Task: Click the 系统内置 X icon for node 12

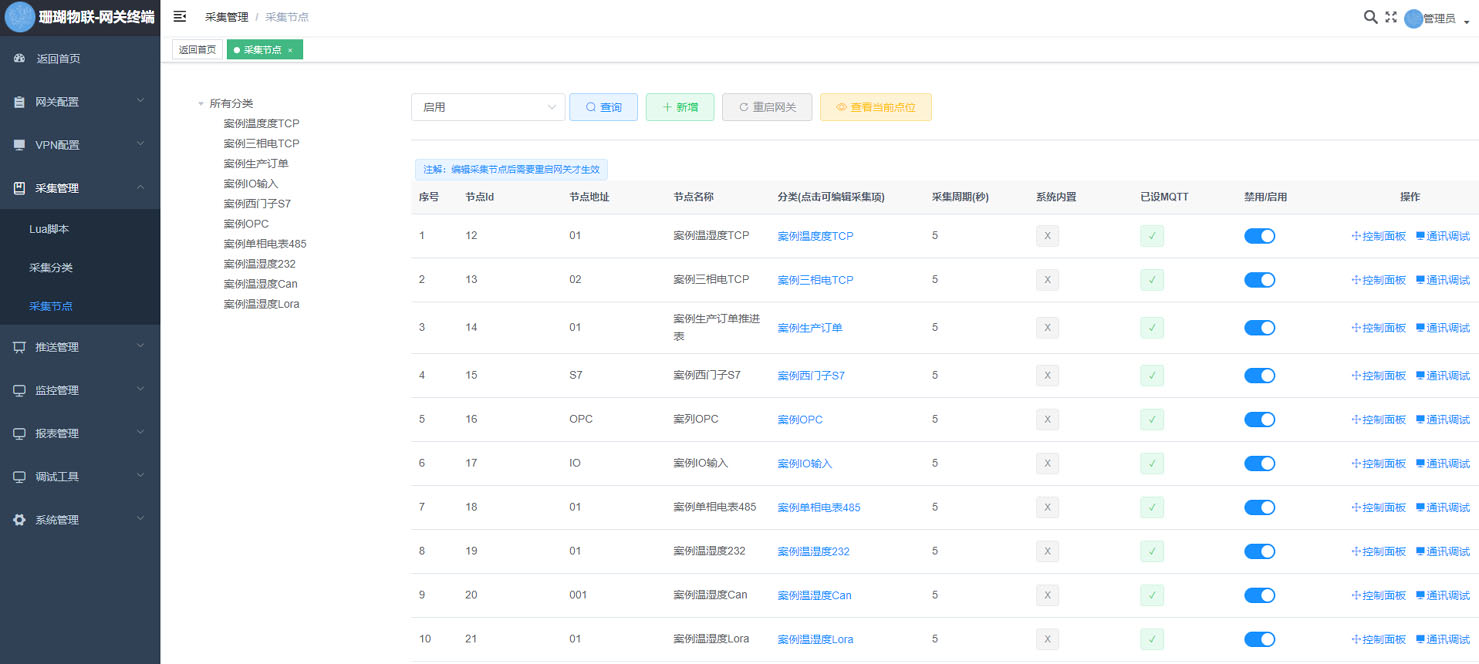Action: 1047,236
